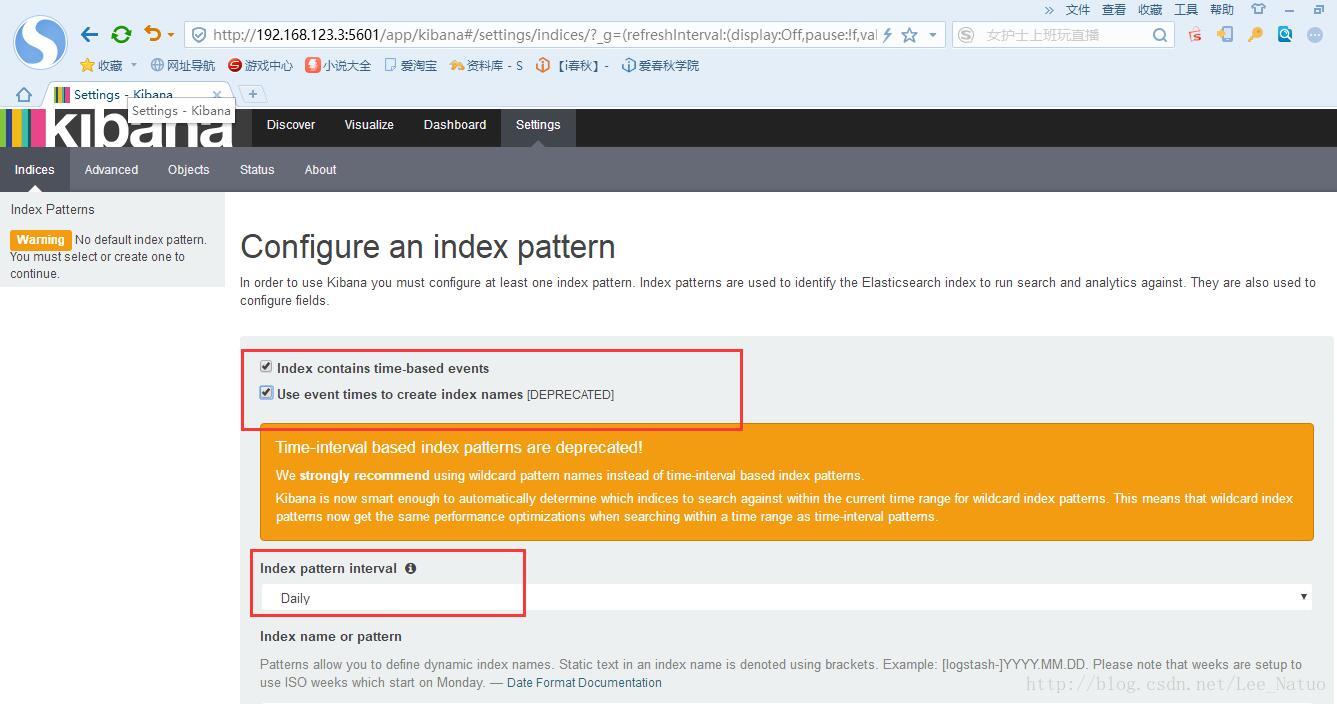This screenshot has width=1337, height=704.
Task: Open the Objects settings subtab
Action: pos(189,170)
